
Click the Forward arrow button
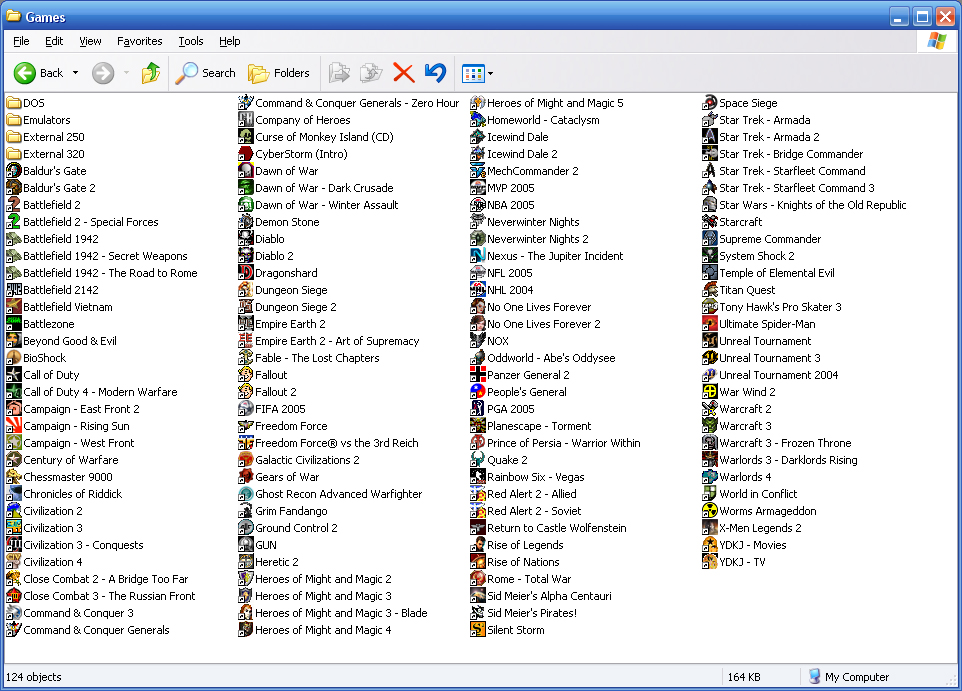103,73
